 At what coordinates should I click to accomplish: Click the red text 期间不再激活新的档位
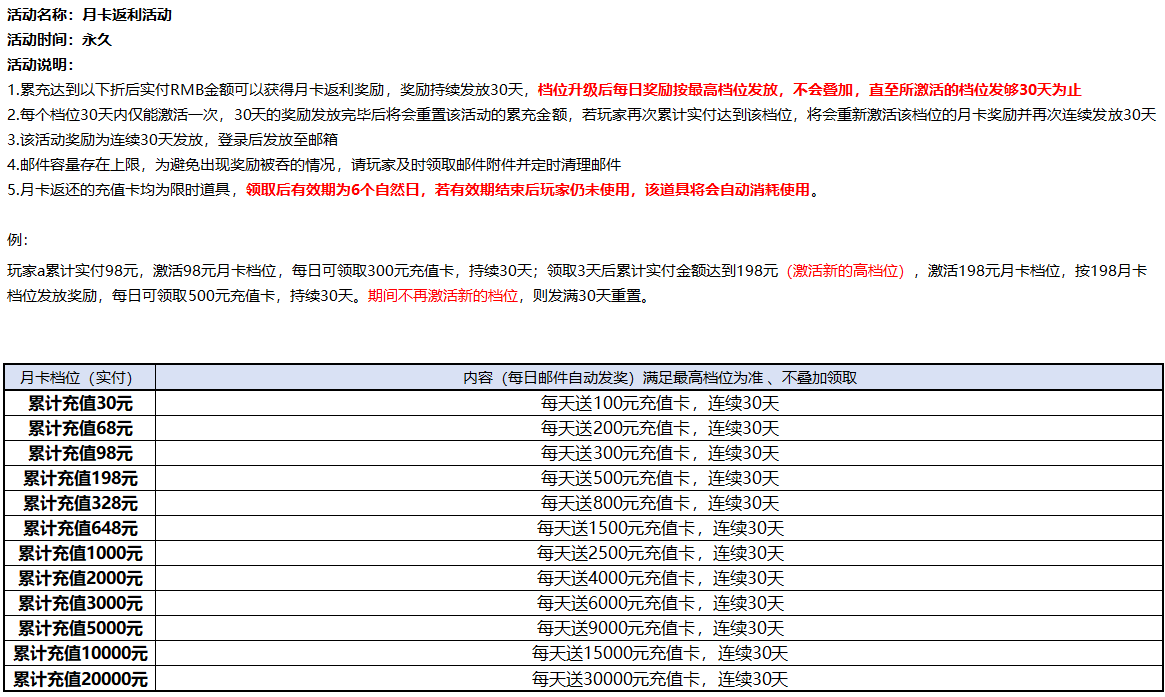[x=443, y=296]
